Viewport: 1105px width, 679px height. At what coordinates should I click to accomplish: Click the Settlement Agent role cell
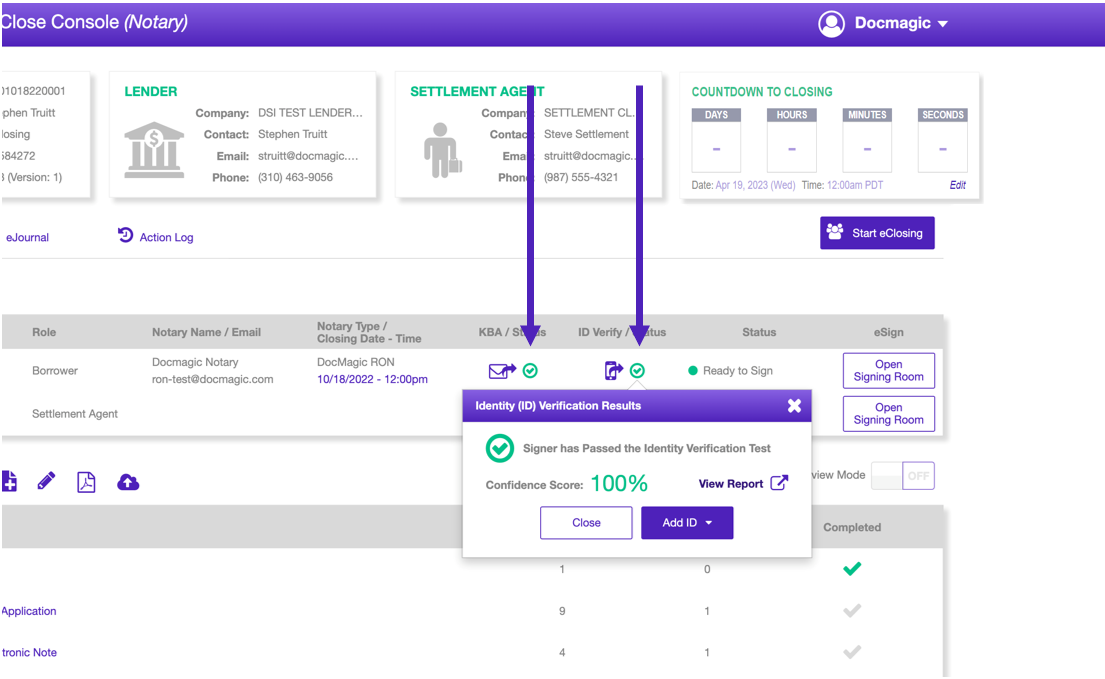75,414
